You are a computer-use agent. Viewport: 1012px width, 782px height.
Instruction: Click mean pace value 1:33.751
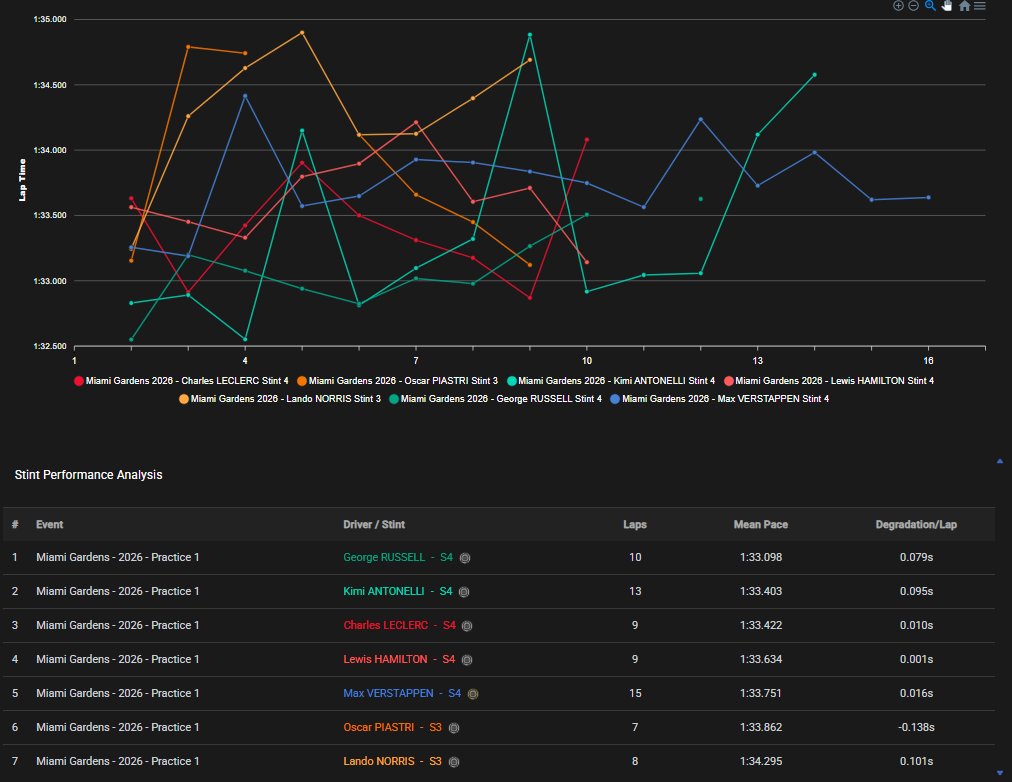click(x=761, y=694)
